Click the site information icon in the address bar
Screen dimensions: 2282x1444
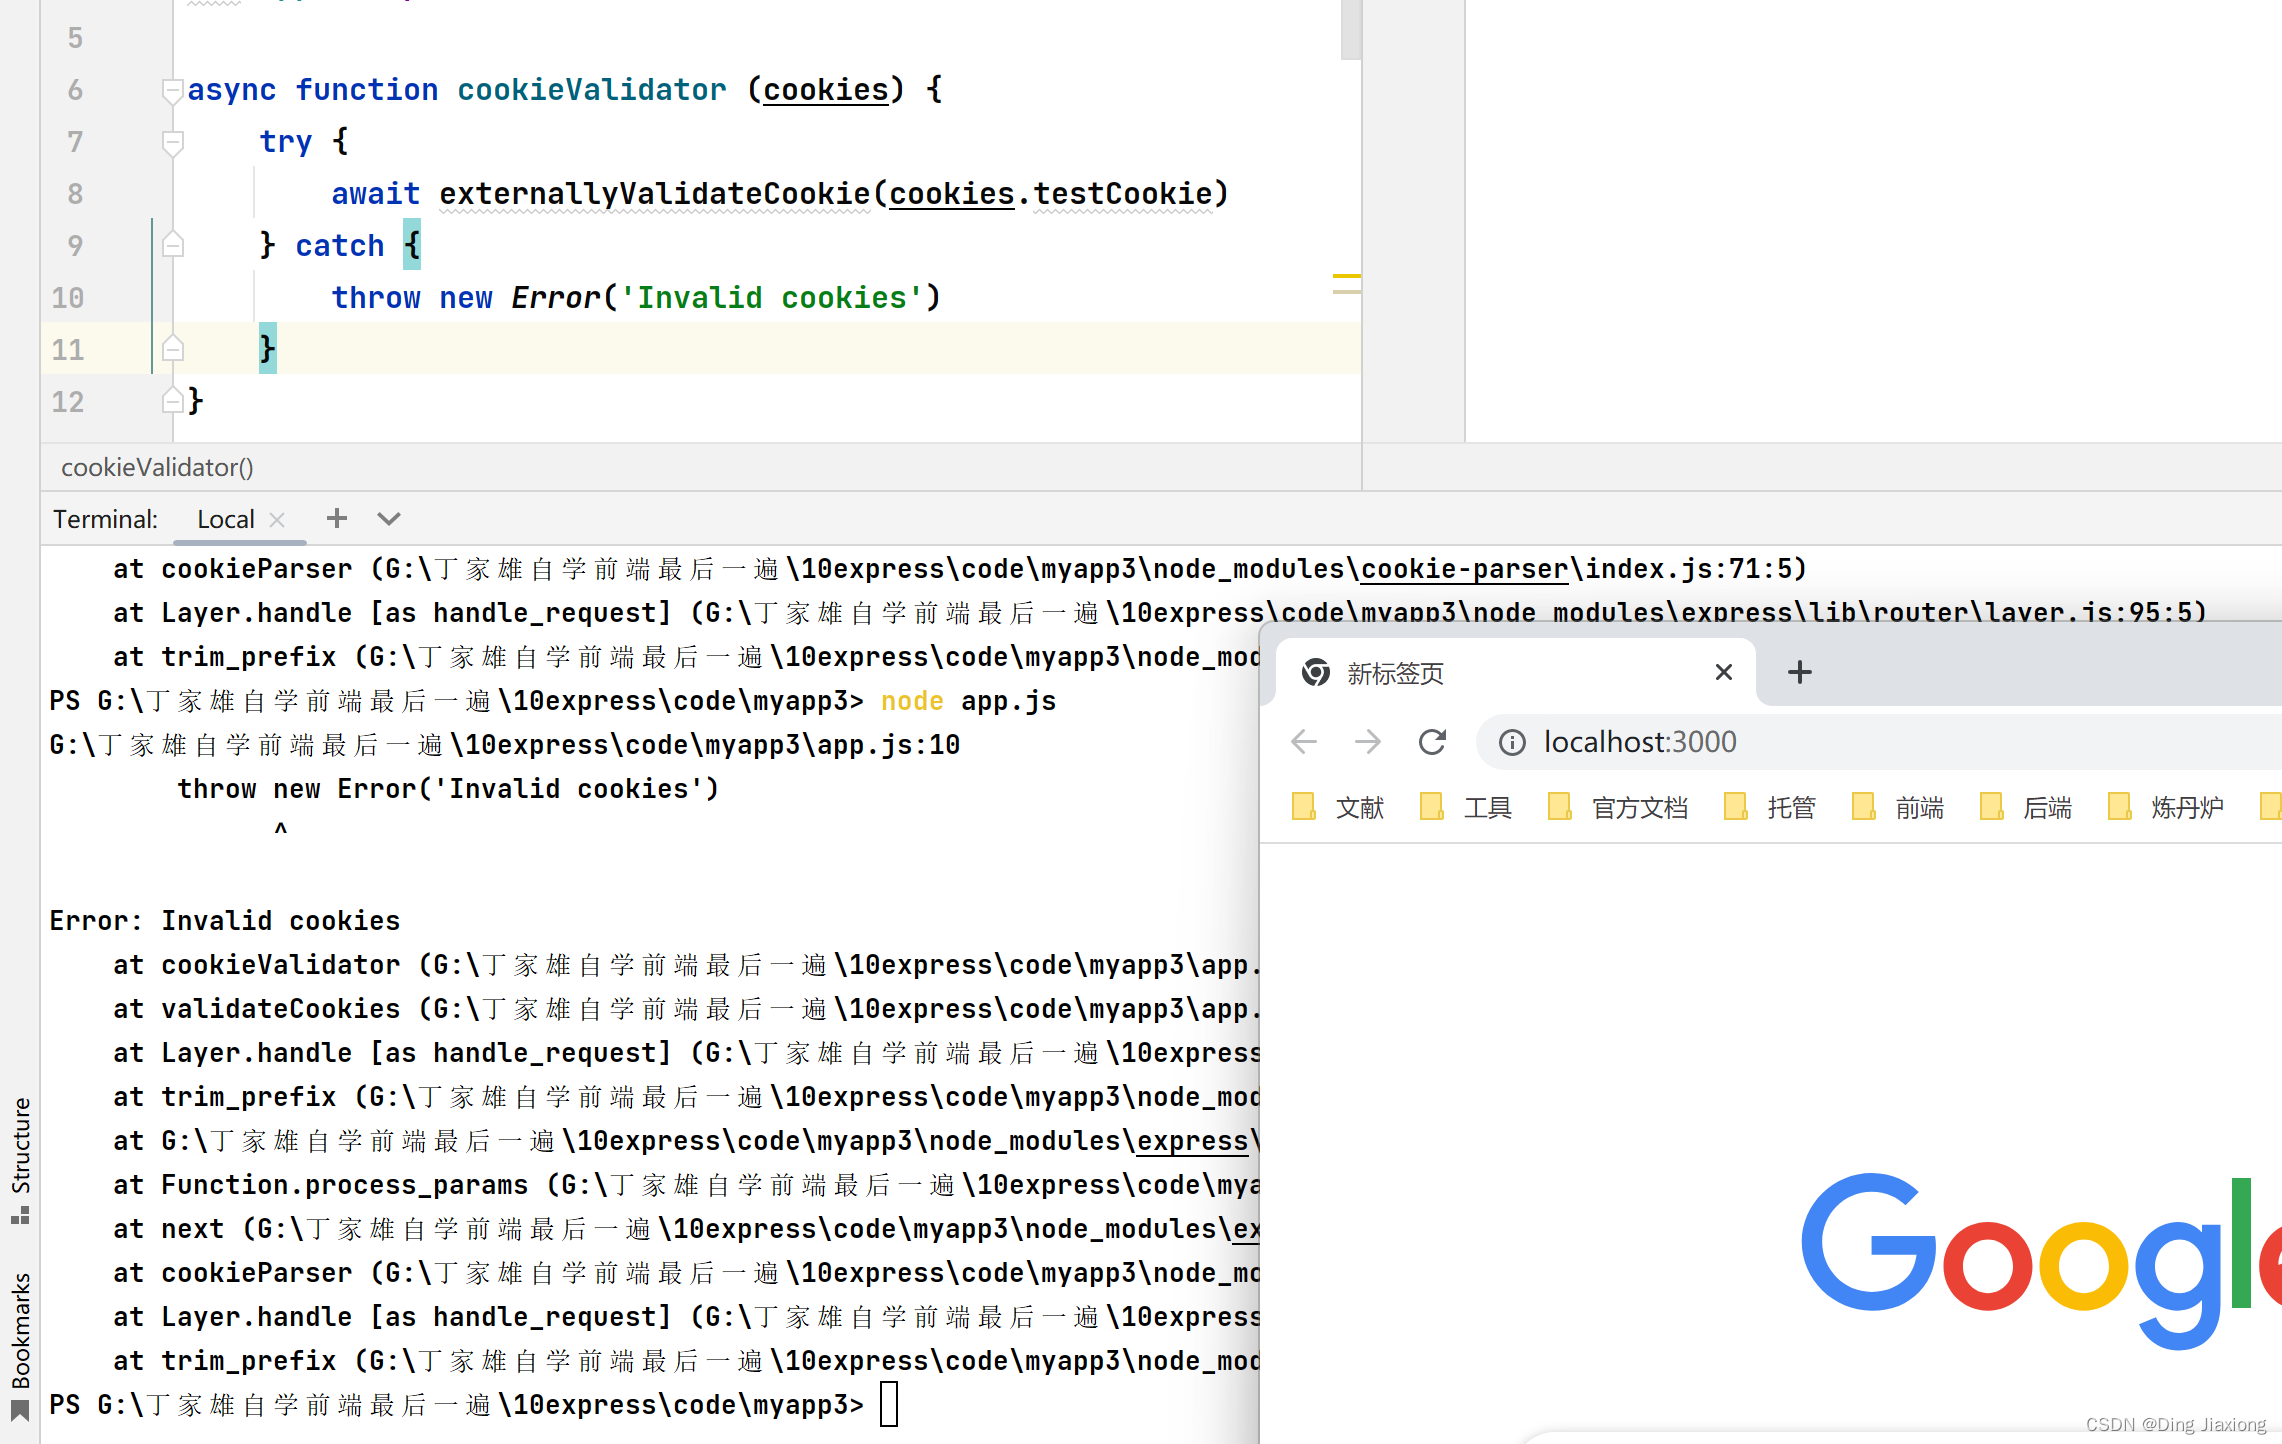coord(1512,742)
